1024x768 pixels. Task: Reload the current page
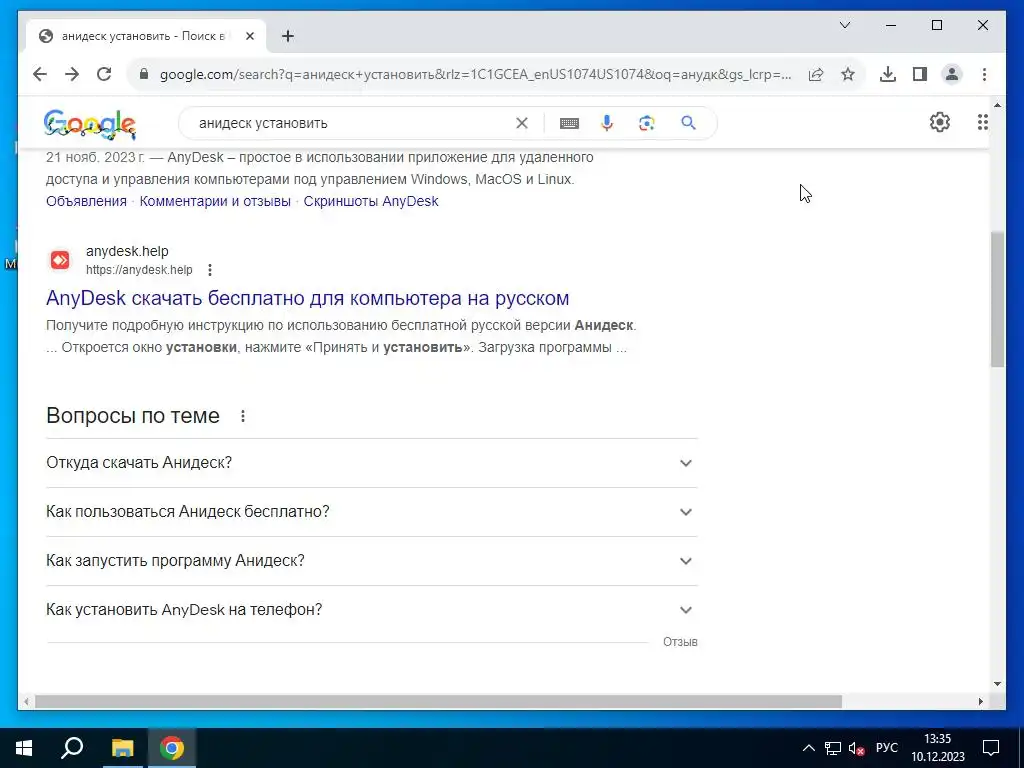[x=104, y=74]
